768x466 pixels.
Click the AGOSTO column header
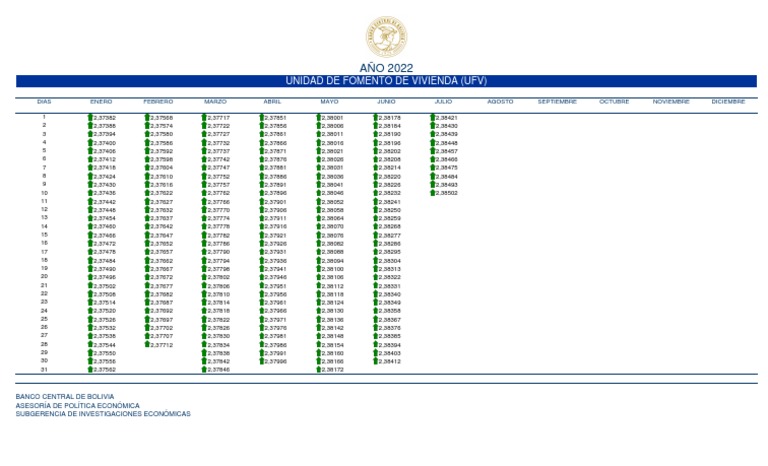coord(500,101)
